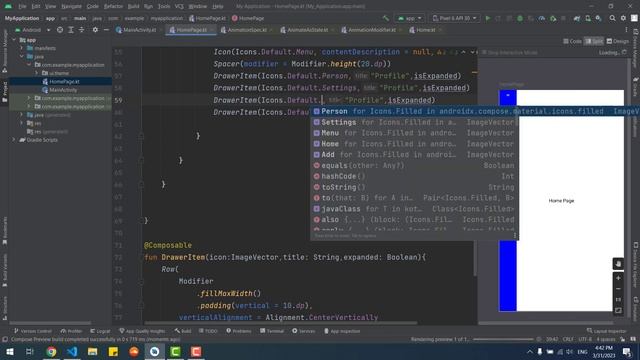Expand the manifests folder
640x360 pixels.
tap(22, 48)
